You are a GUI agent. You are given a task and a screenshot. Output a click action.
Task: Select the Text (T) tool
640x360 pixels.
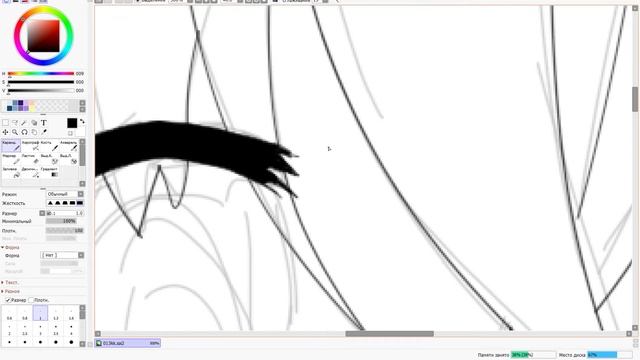44,122
